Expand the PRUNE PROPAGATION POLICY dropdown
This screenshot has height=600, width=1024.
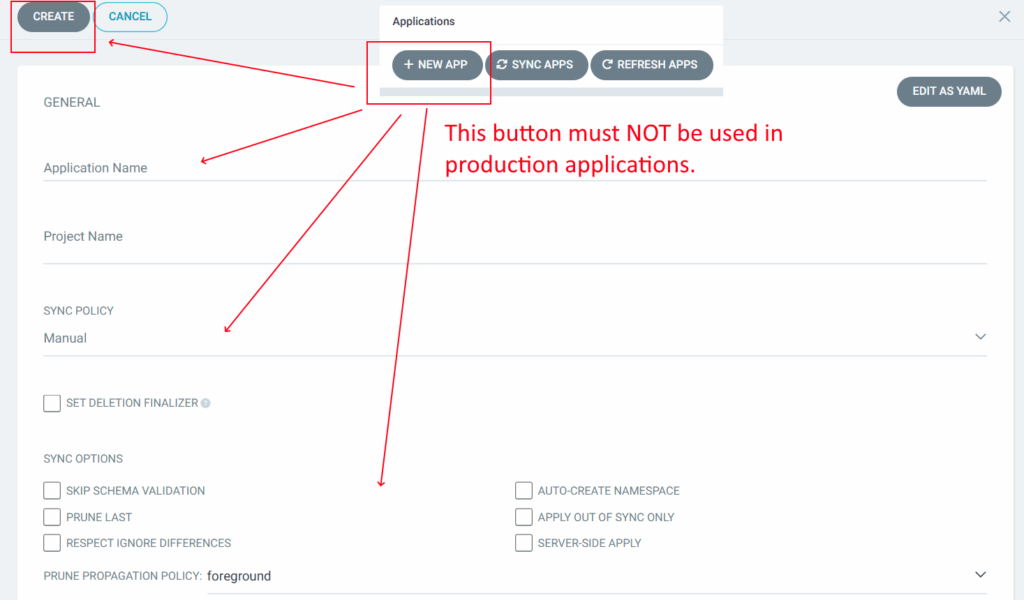[979, 575]
